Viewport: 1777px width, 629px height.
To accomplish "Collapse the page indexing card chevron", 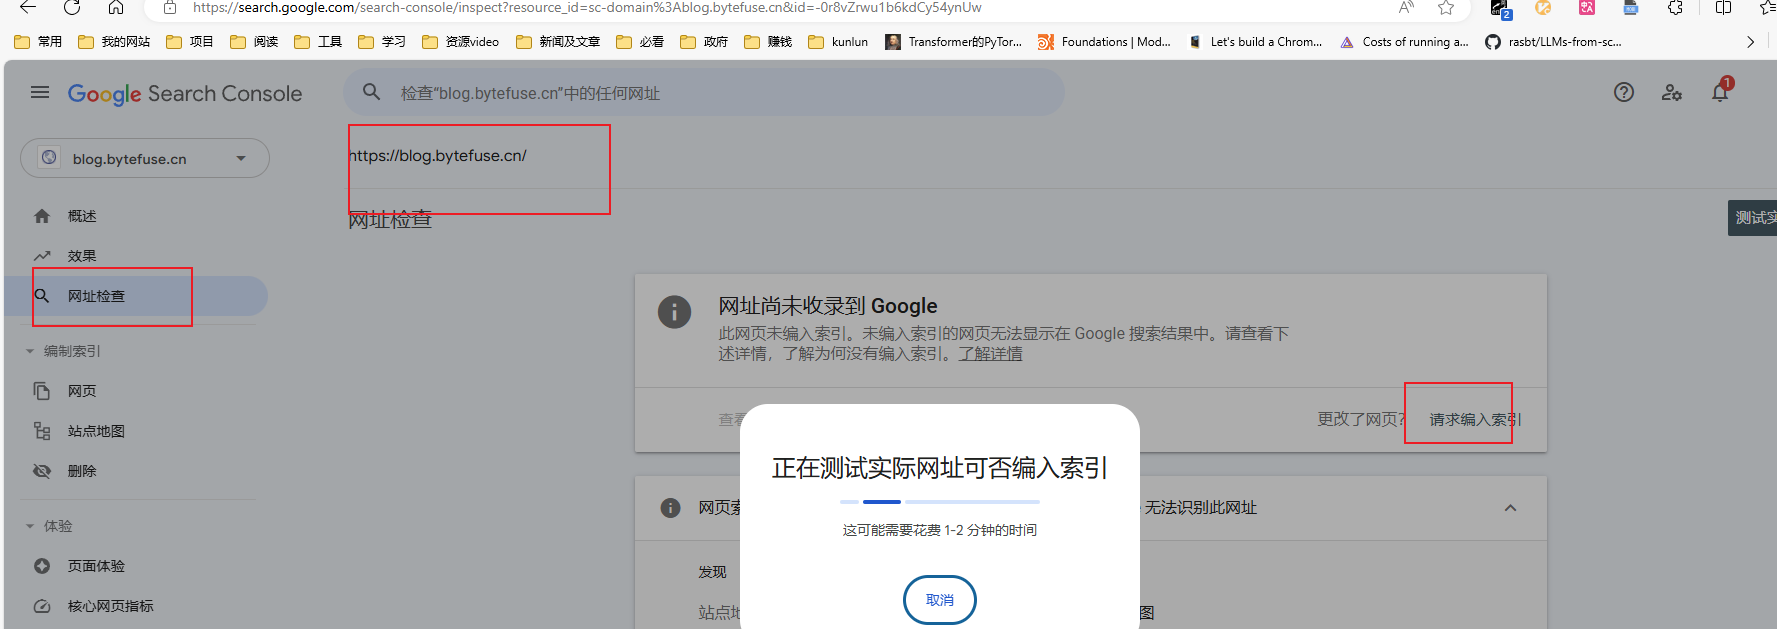I will (x=1510, y=508).
